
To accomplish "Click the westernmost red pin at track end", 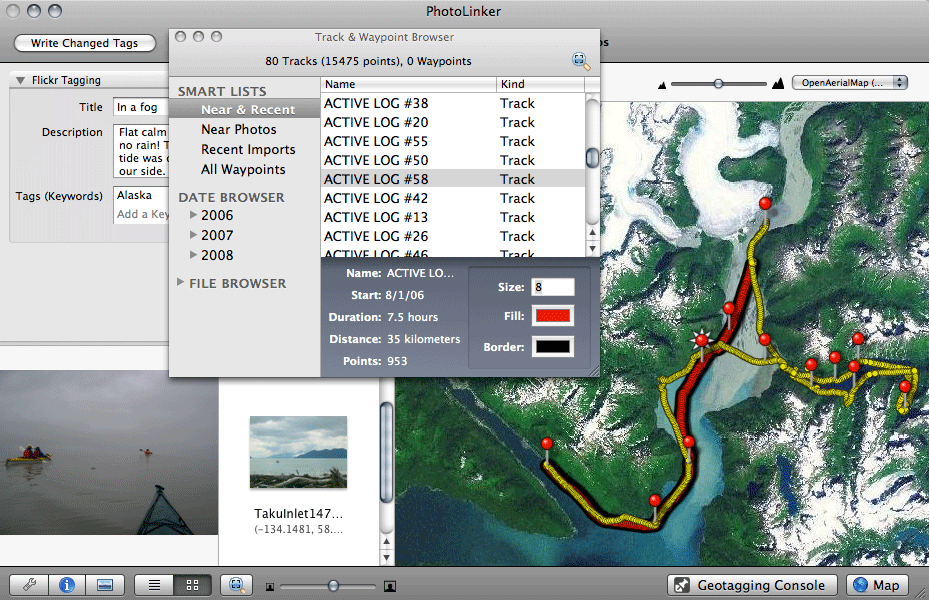I will (x=547, y=444).
